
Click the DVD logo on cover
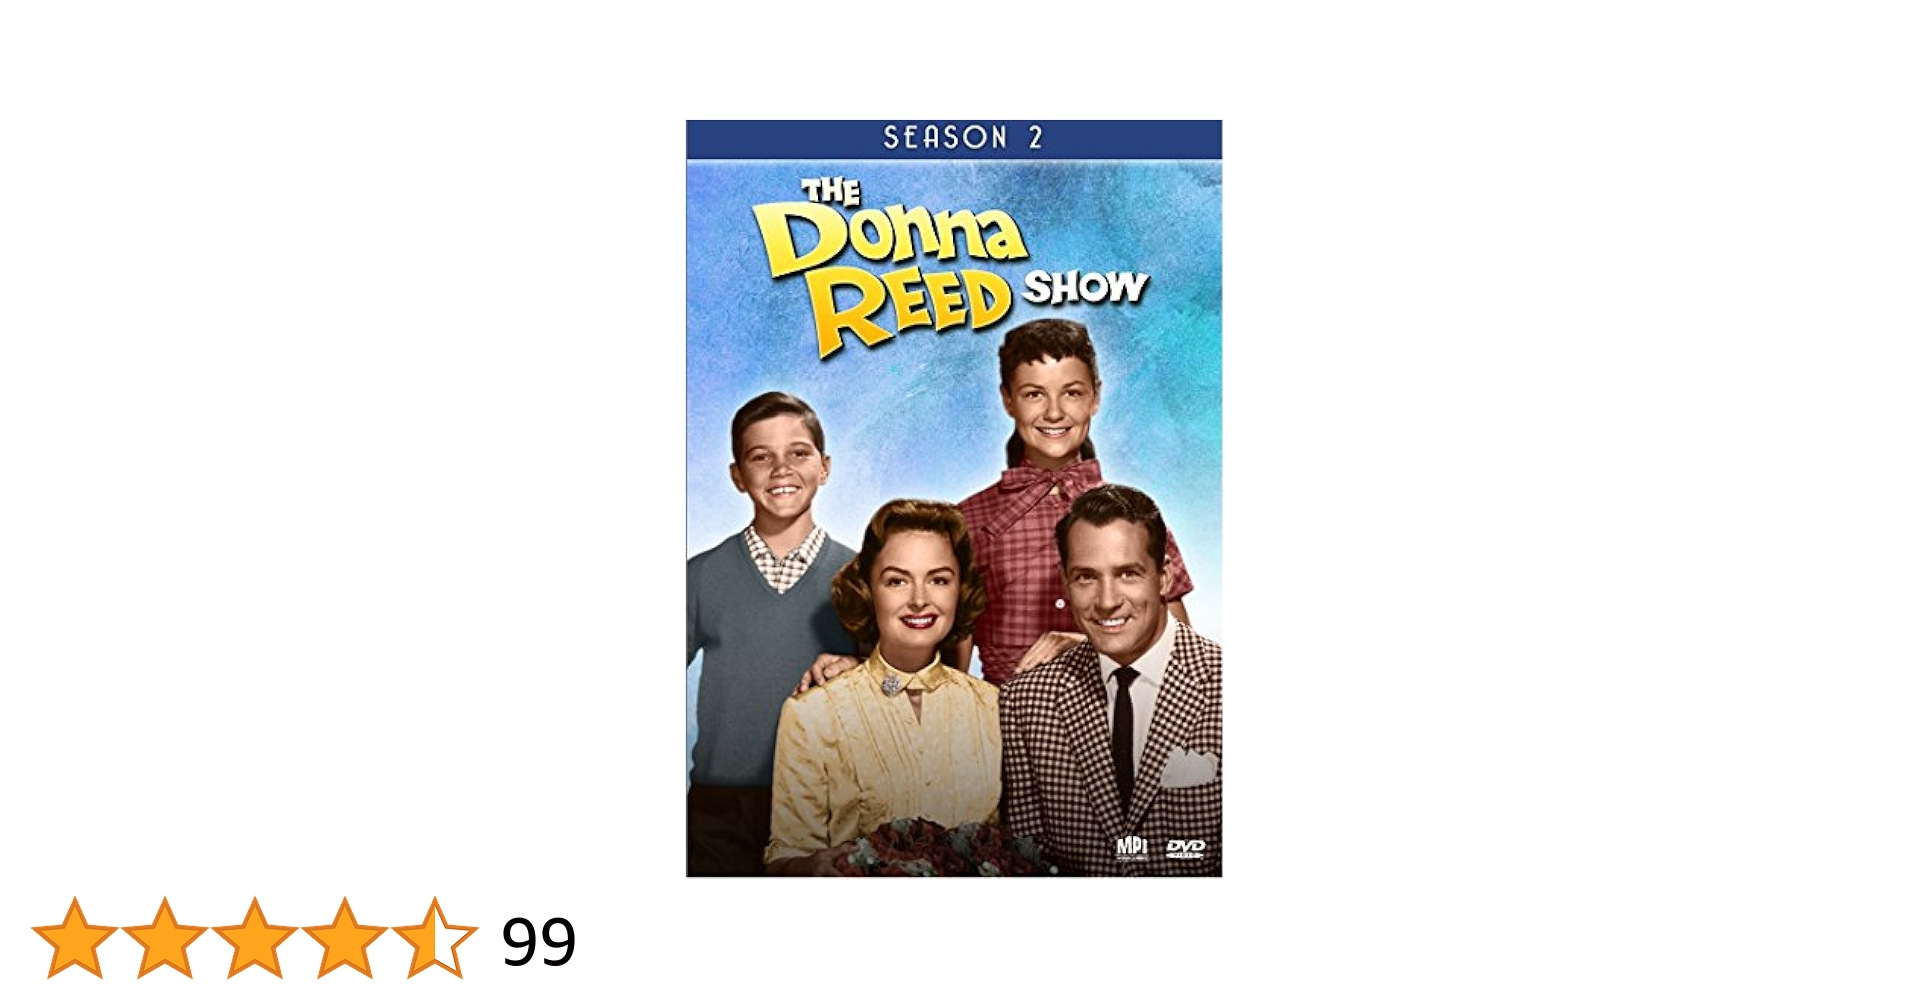point(1186,849)
